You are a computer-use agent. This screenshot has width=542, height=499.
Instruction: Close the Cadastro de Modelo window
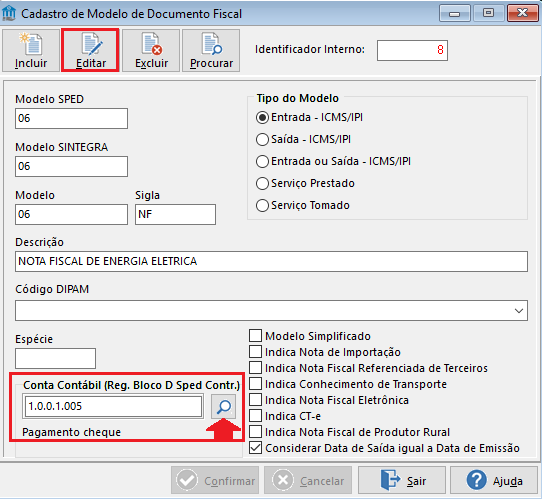coord(522,13)
